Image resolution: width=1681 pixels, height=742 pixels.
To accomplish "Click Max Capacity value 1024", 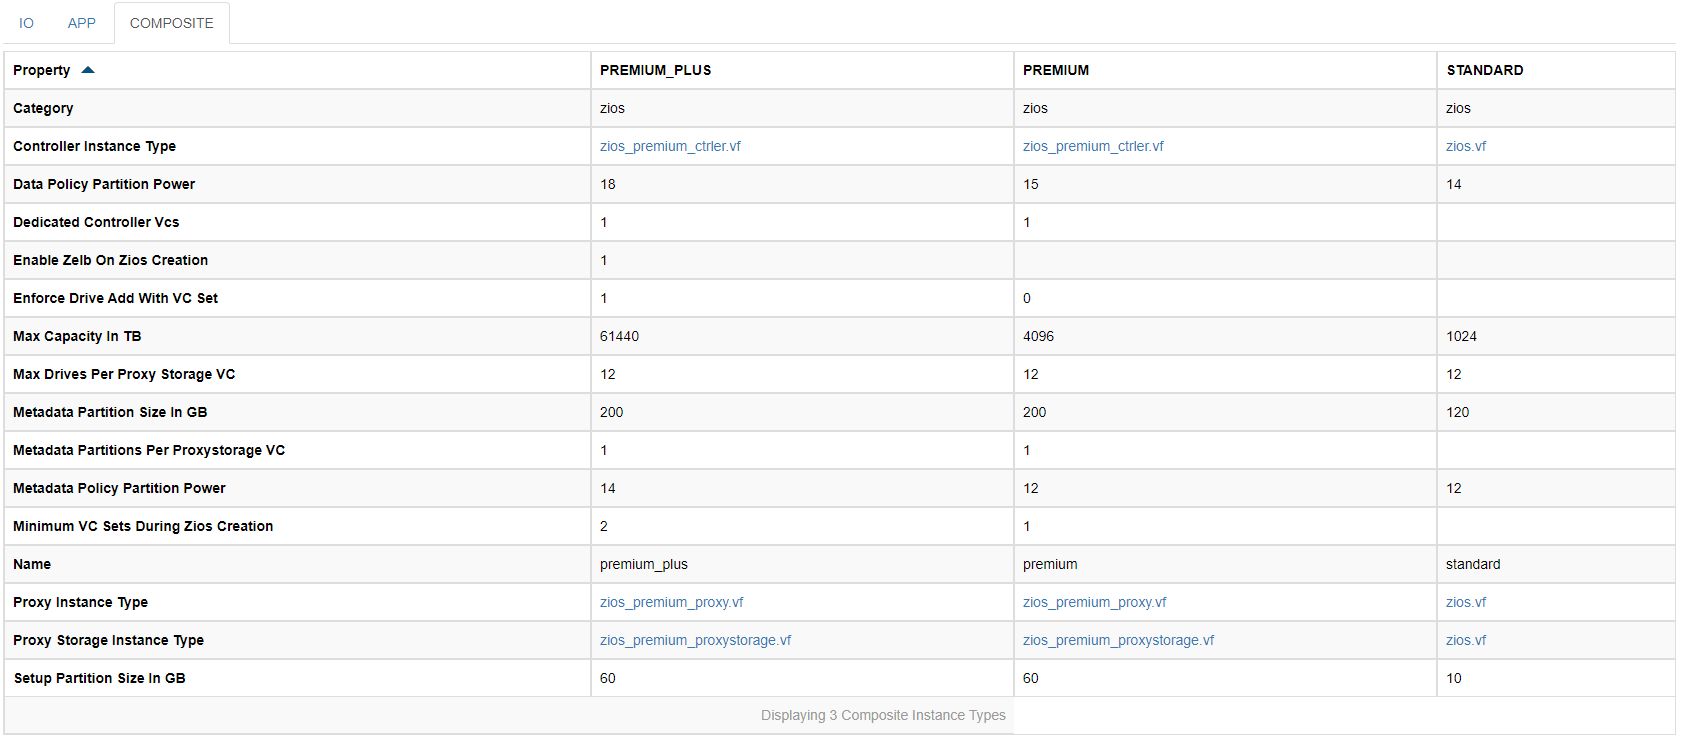I will [1461, 336].
